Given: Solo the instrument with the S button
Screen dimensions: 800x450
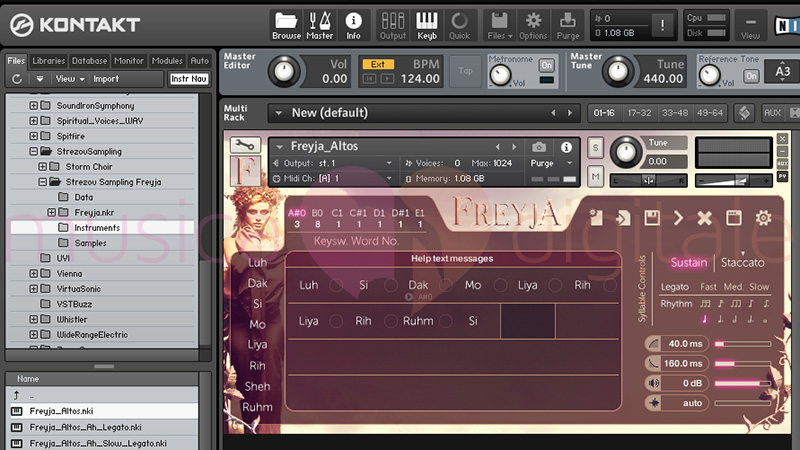Looking at the screenshot, I should (x=596, y=148).
